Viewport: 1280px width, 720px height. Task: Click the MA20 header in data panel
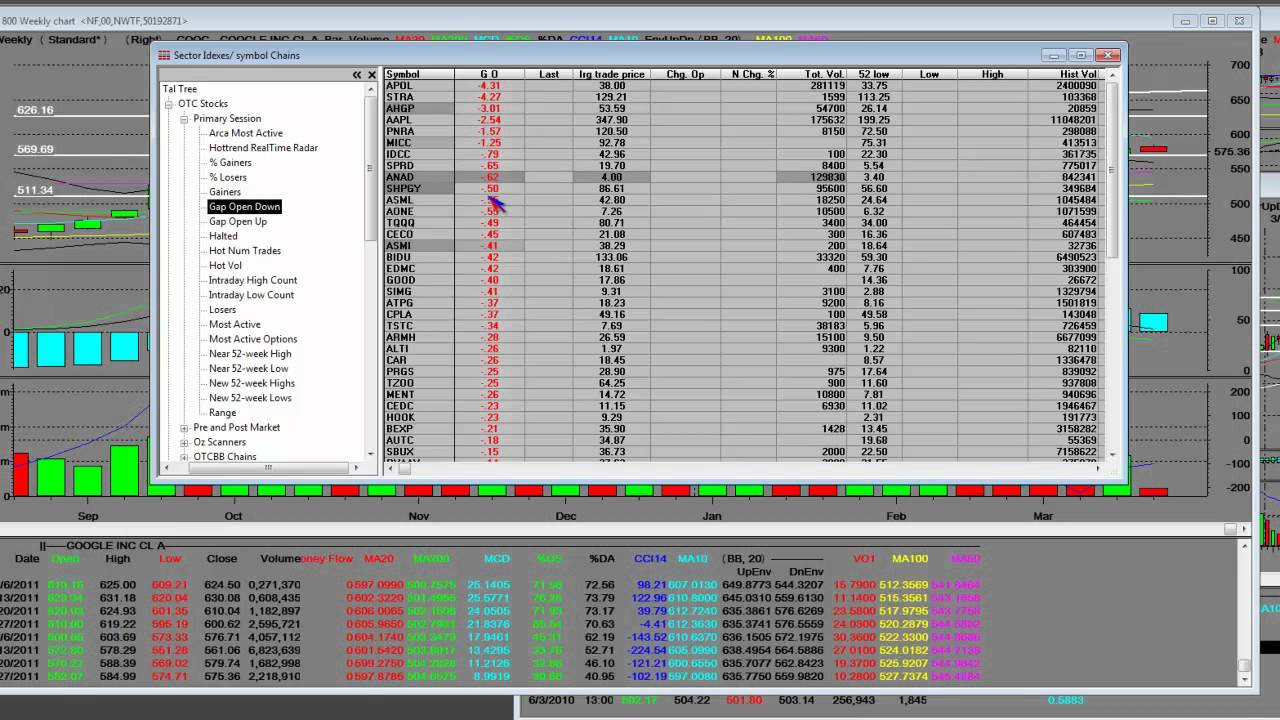379,558
